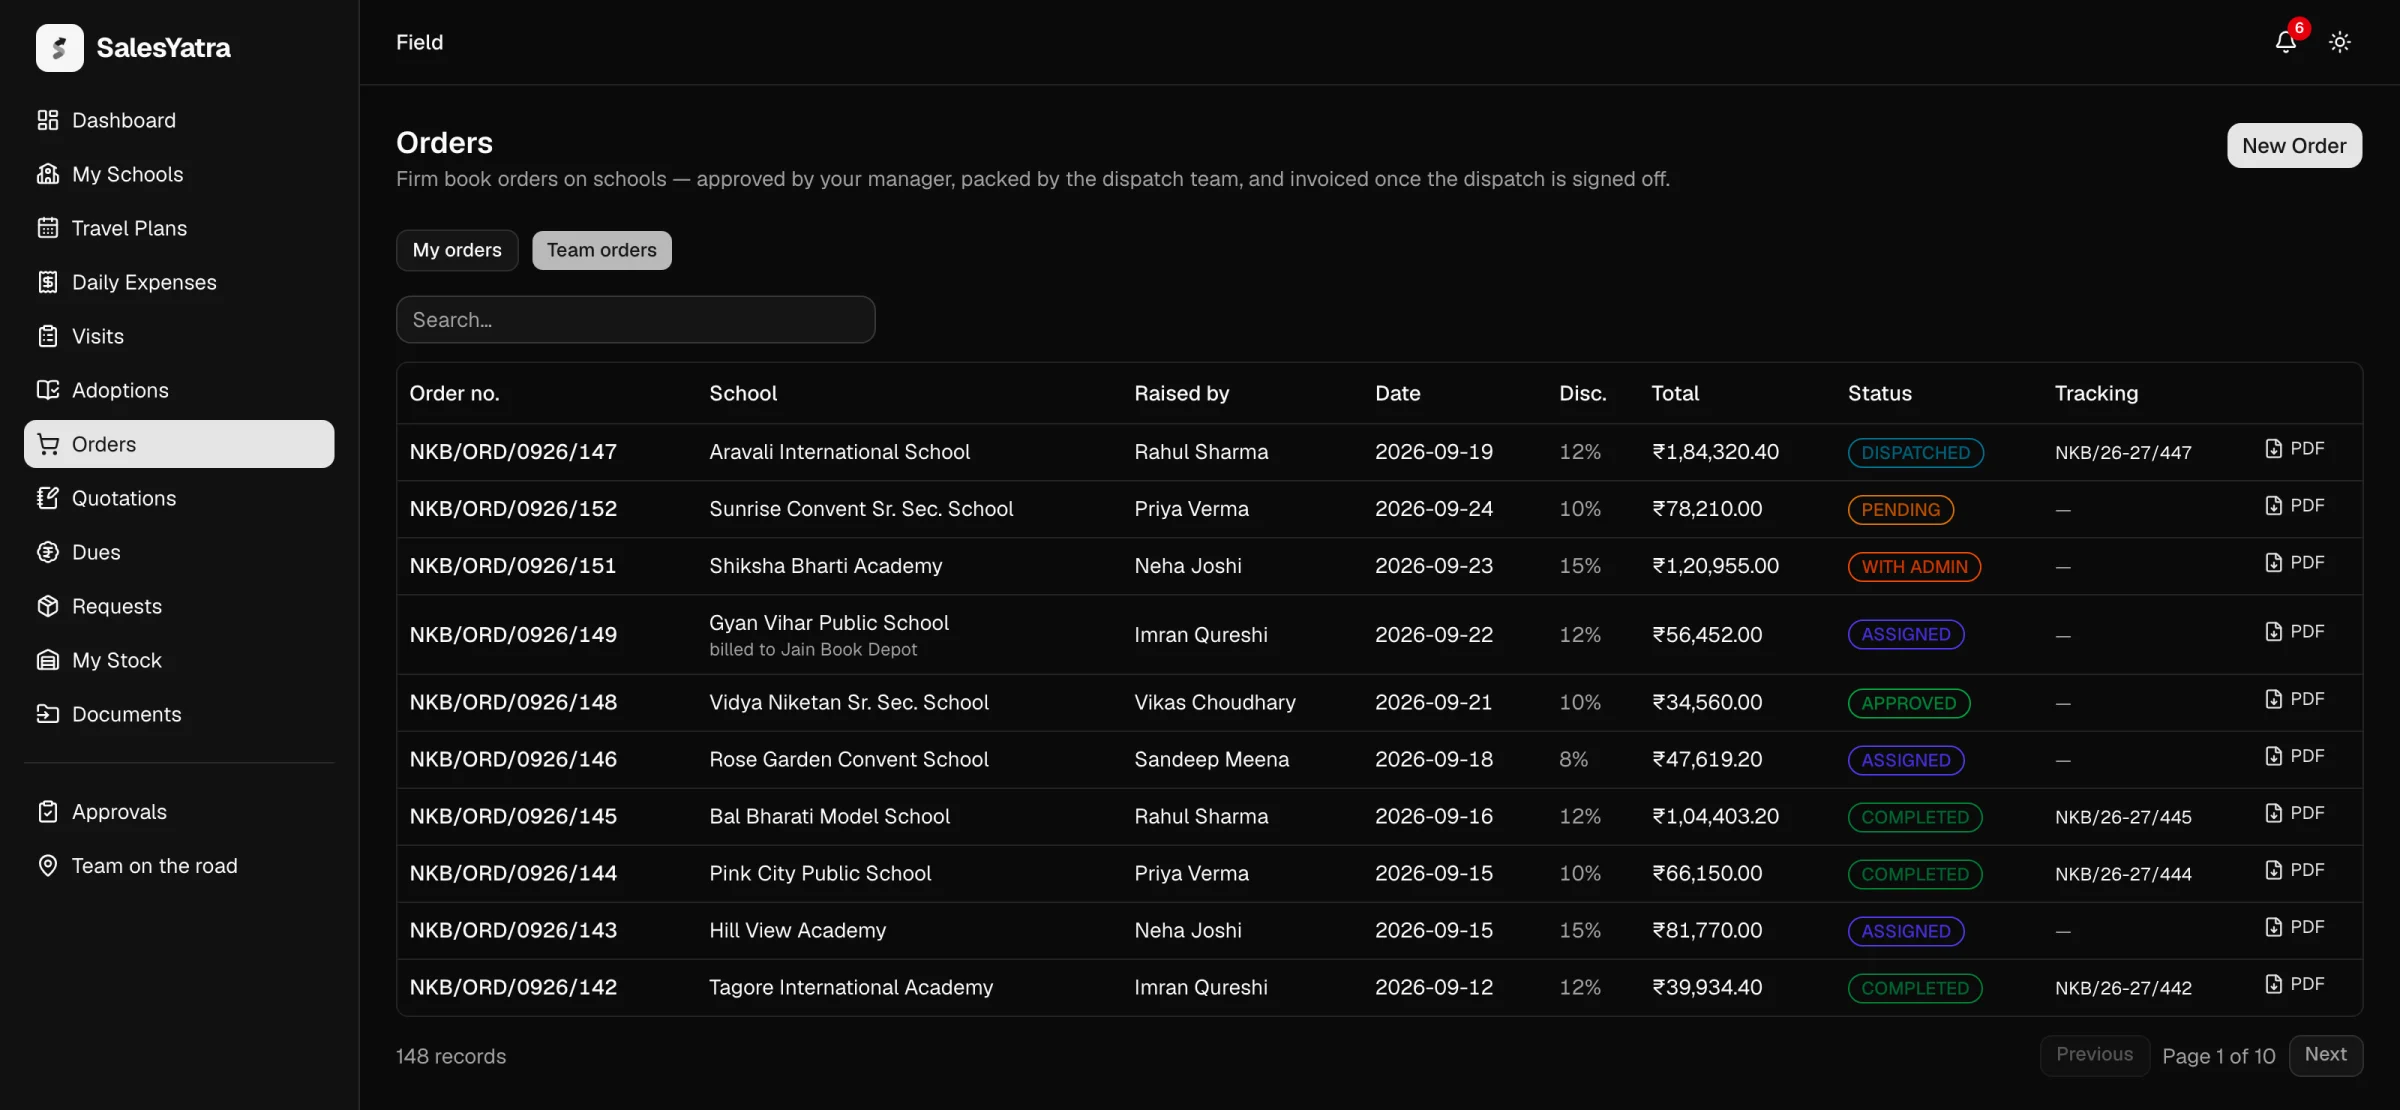The height and width of the screenshot is (1110, 2400).
Task: Switch to My orders tab
Action: click(457, 250)
